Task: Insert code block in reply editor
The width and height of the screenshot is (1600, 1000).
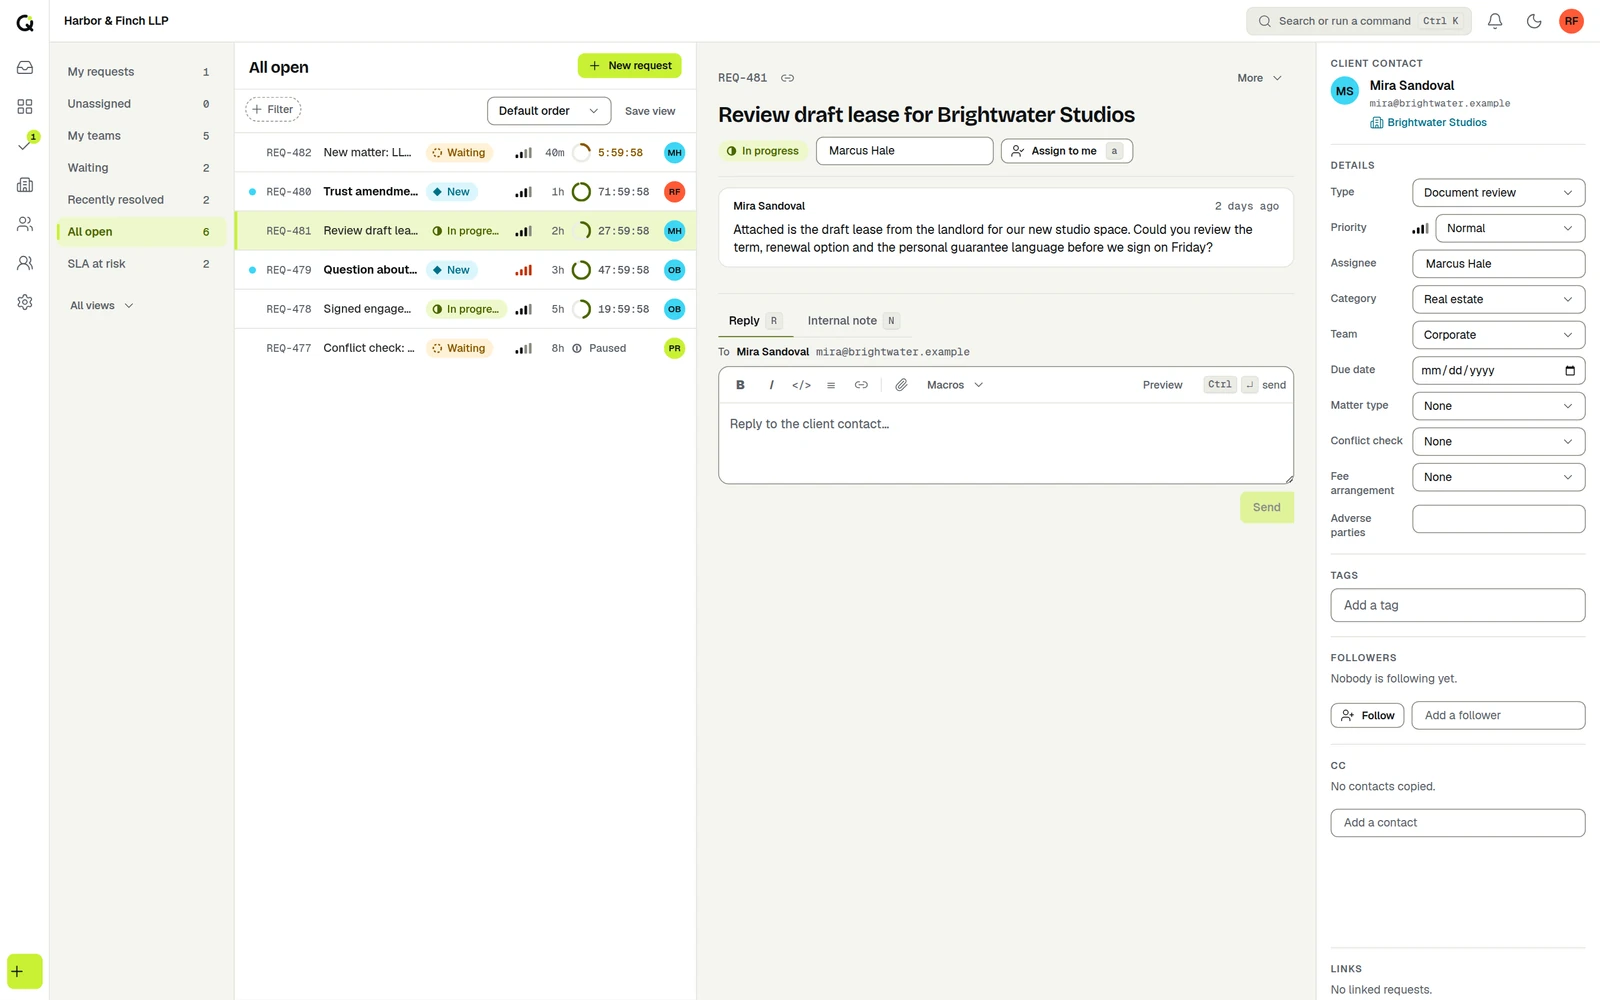Action: 801,385
